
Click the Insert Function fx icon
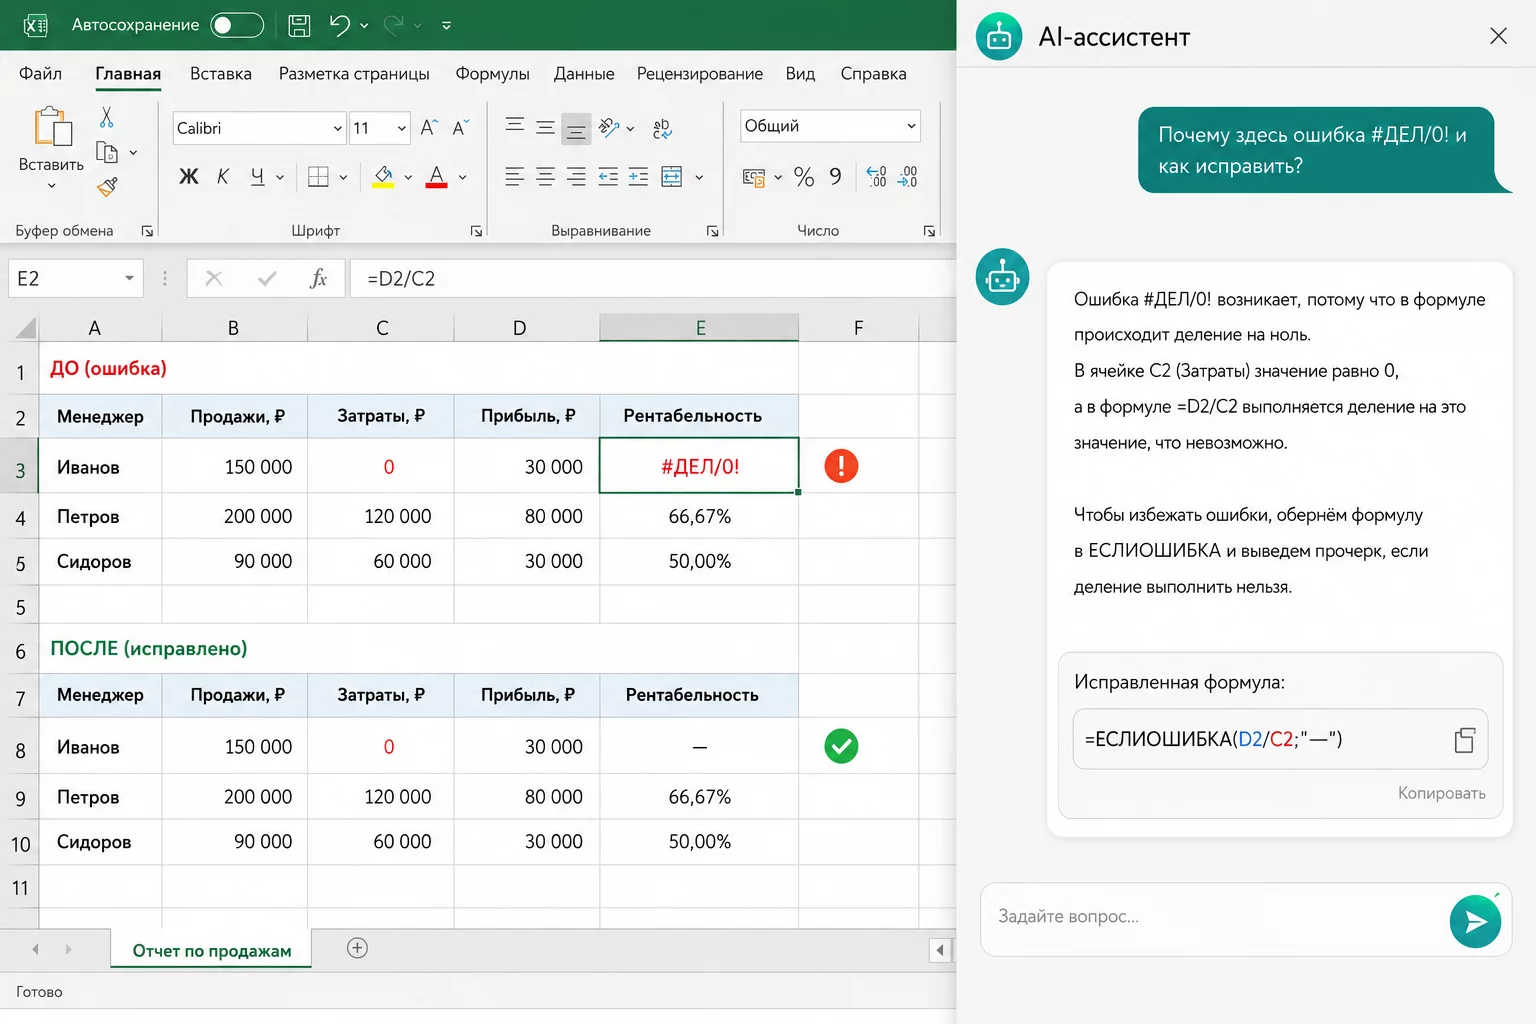click(x=318, y=278)
